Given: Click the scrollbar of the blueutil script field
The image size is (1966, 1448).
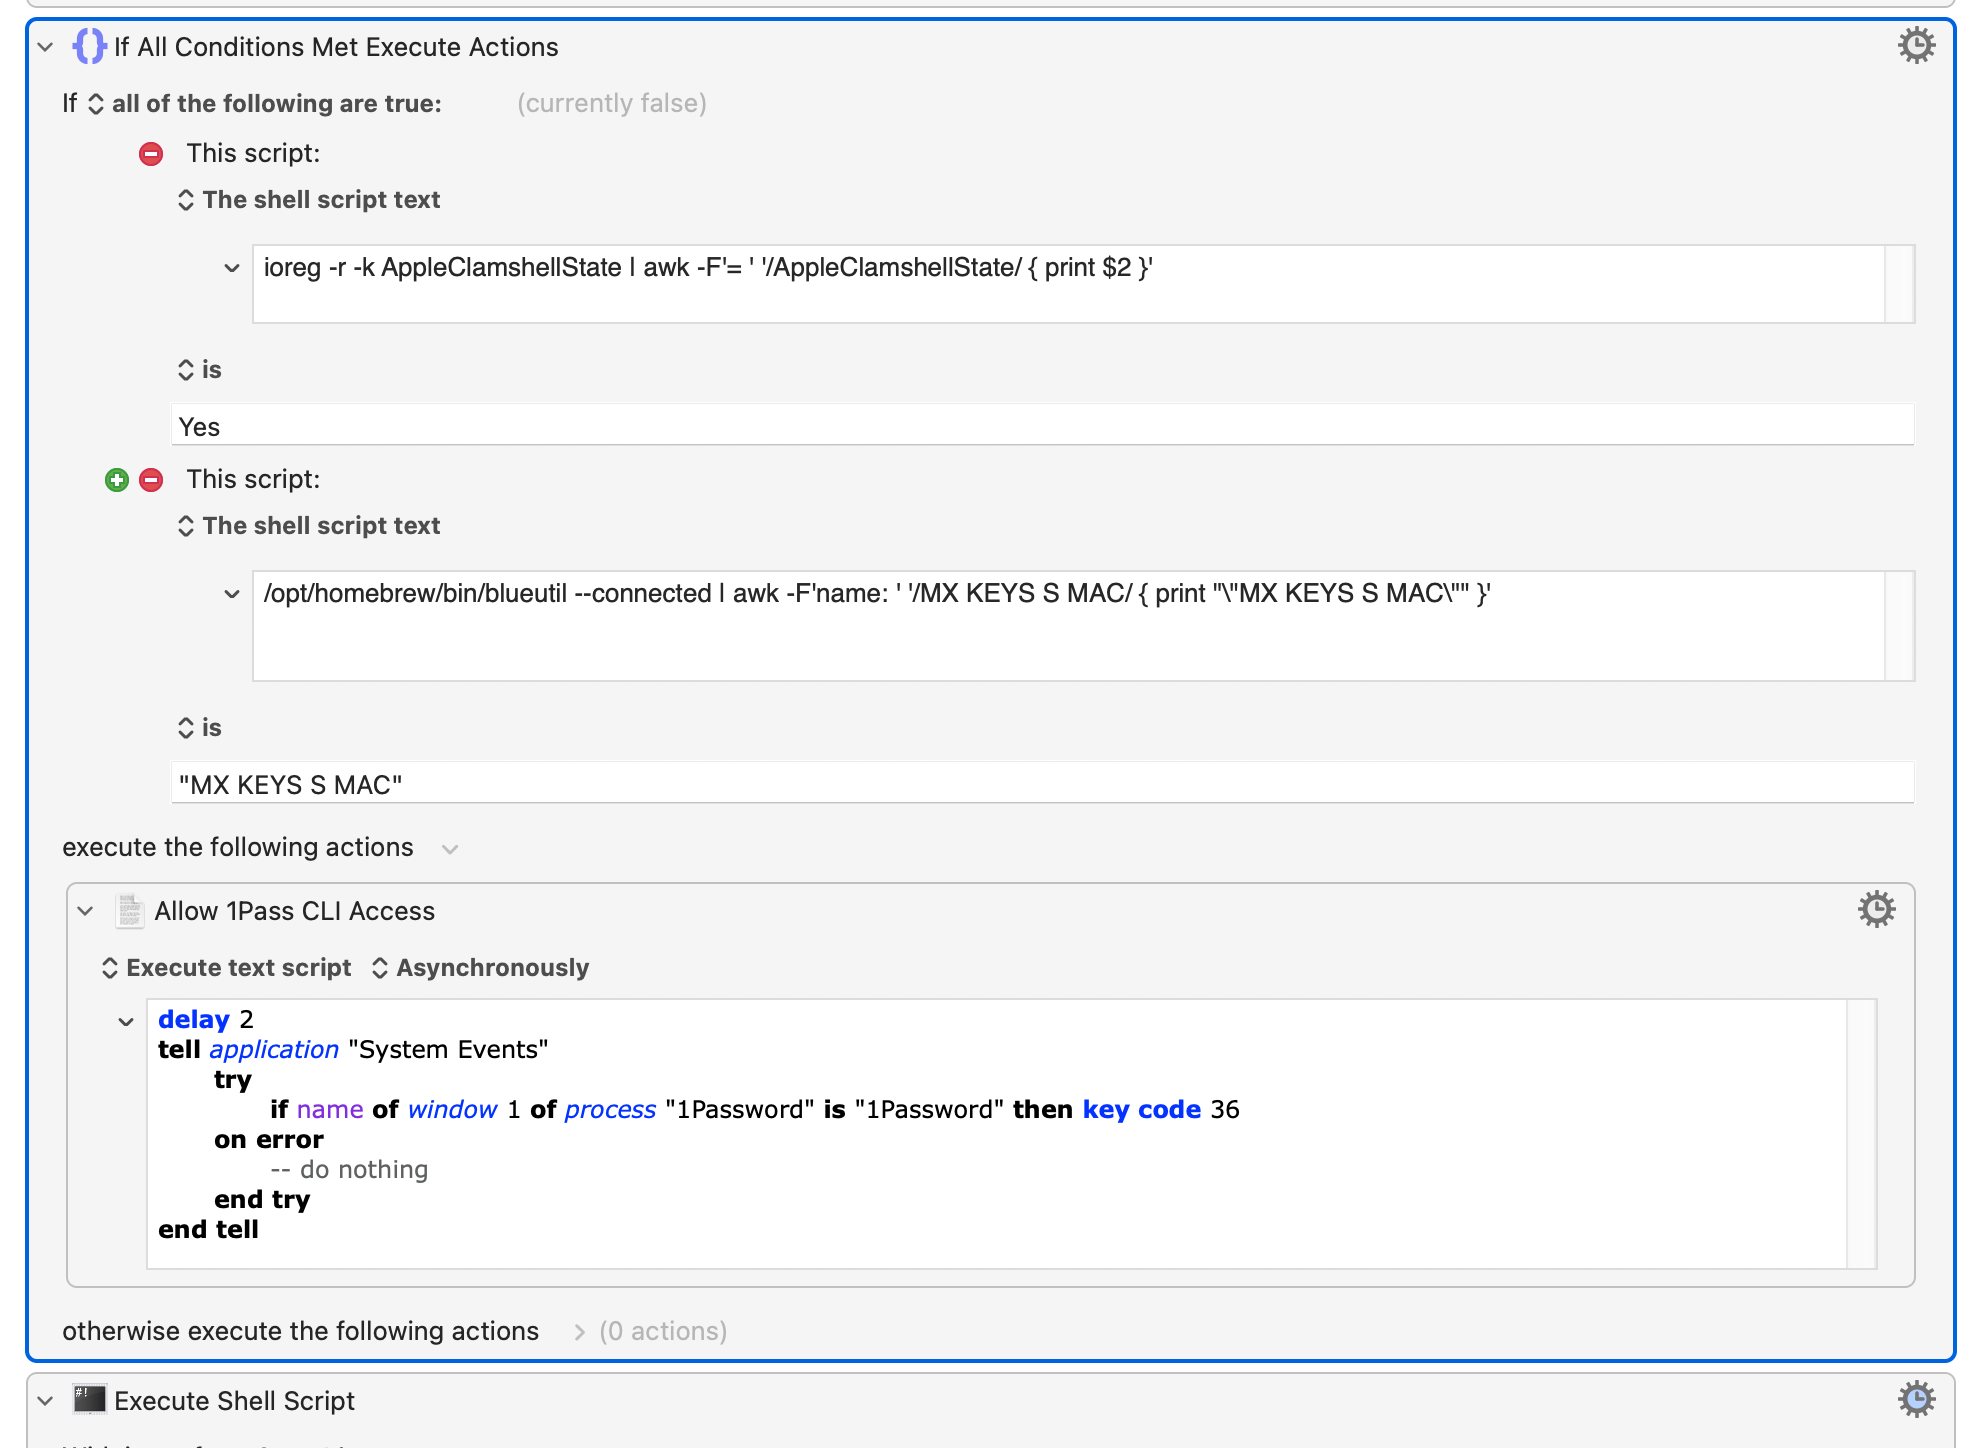Looking at the screenshot, I should [1899, 626].
